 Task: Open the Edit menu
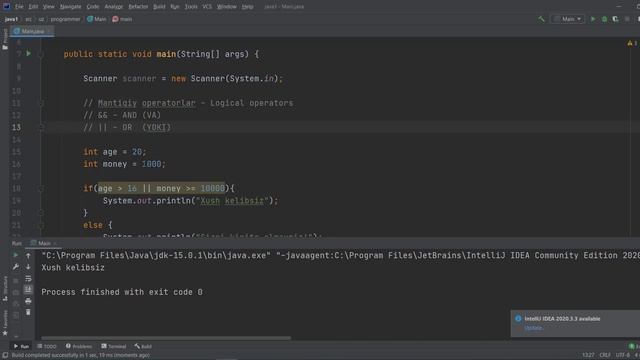[x=33, y=7]
